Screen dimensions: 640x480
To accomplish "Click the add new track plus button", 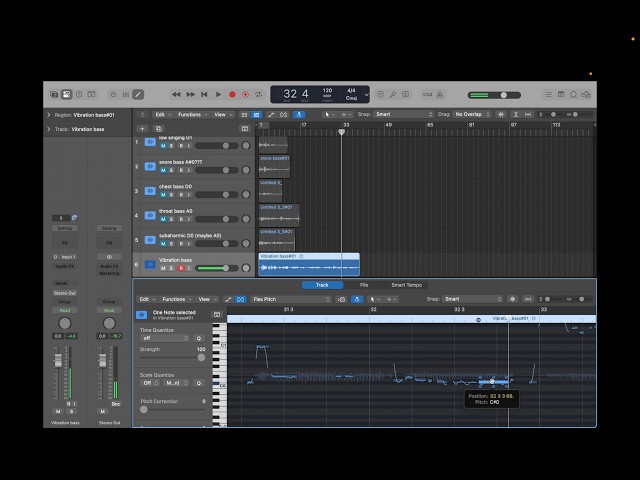I will [142, 129].
